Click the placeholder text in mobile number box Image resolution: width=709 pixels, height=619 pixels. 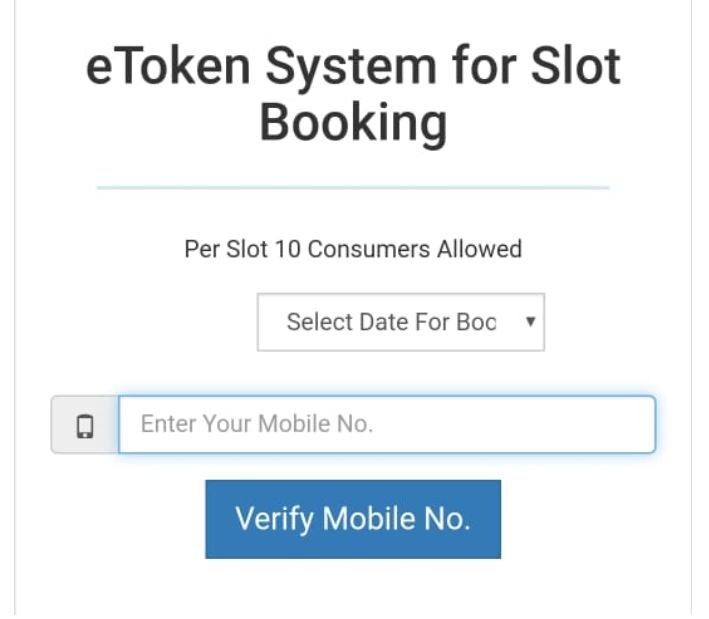pyautogui.click(x=257, y=424)
